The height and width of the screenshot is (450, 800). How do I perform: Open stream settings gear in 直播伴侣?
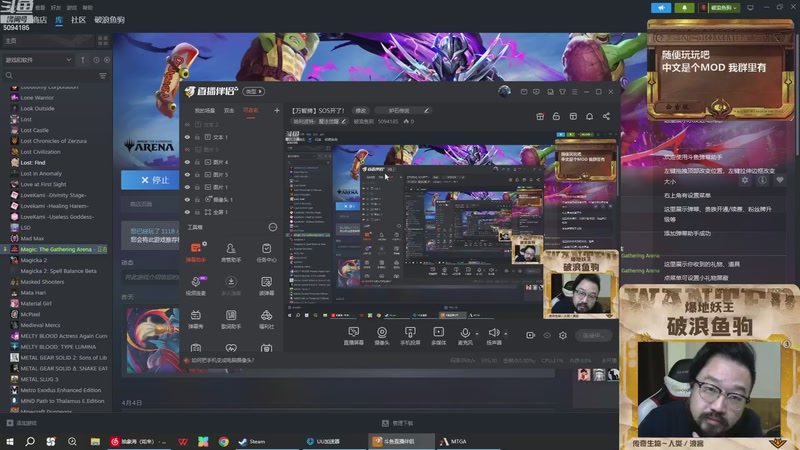[563, 335]
